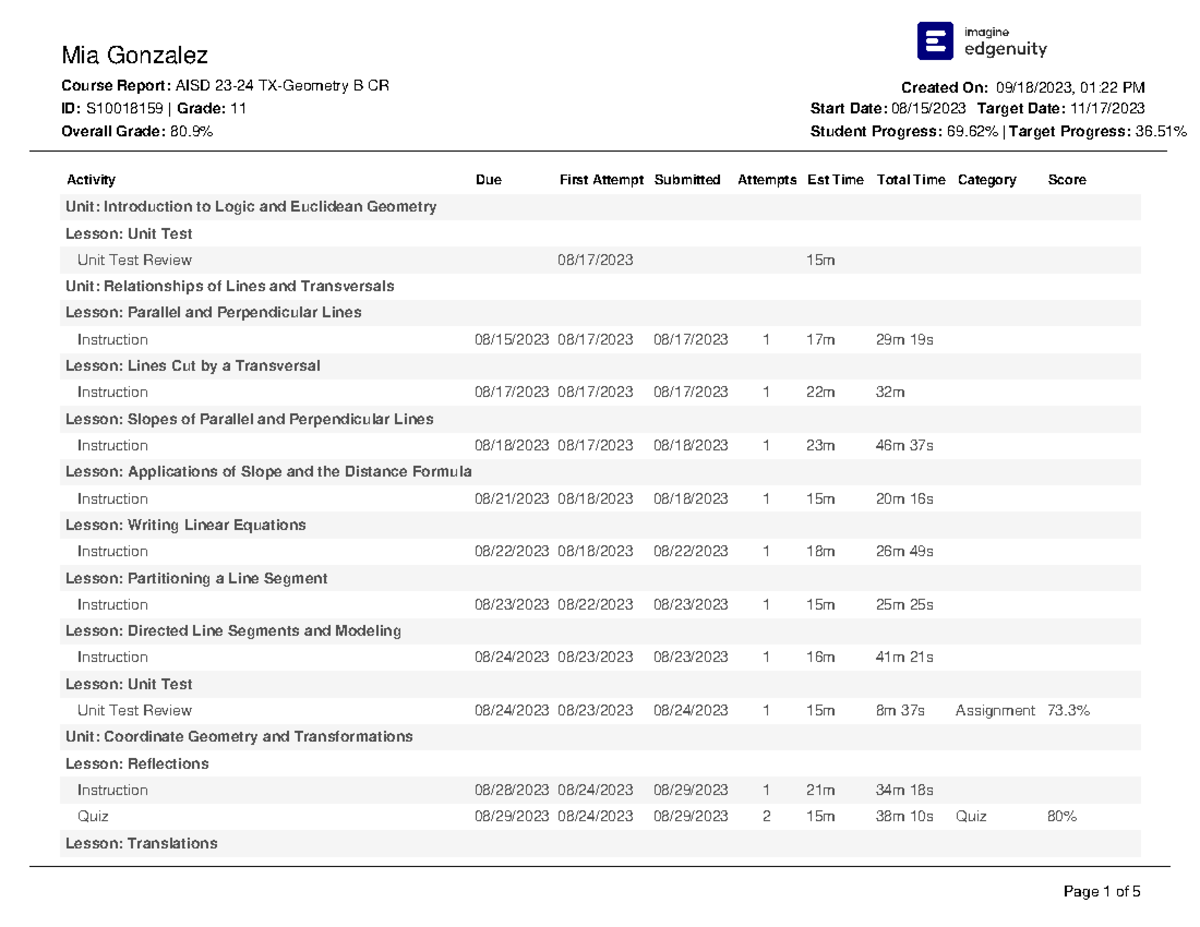Click total time 29m 19s
Image resolution: width=1200 pixels, height=927 pixels.
[x=904, y=340]
